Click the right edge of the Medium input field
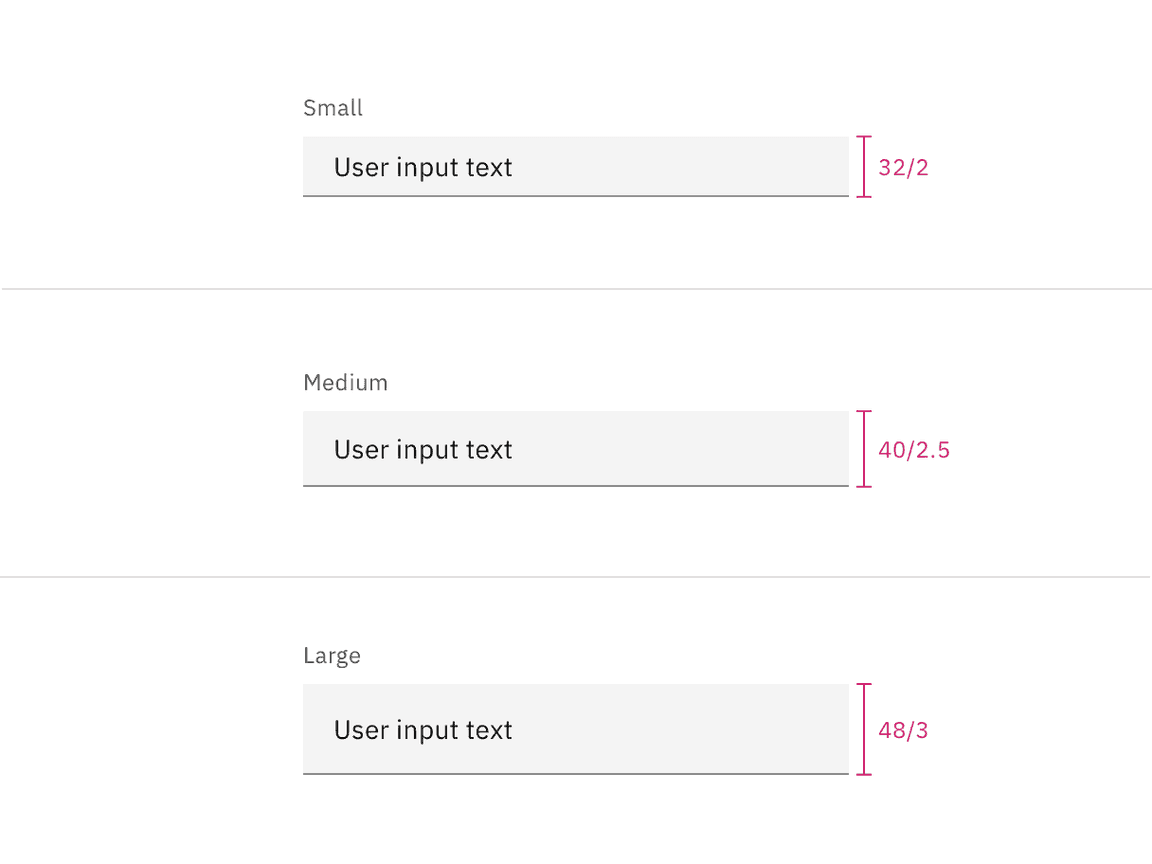 (847, 449)
